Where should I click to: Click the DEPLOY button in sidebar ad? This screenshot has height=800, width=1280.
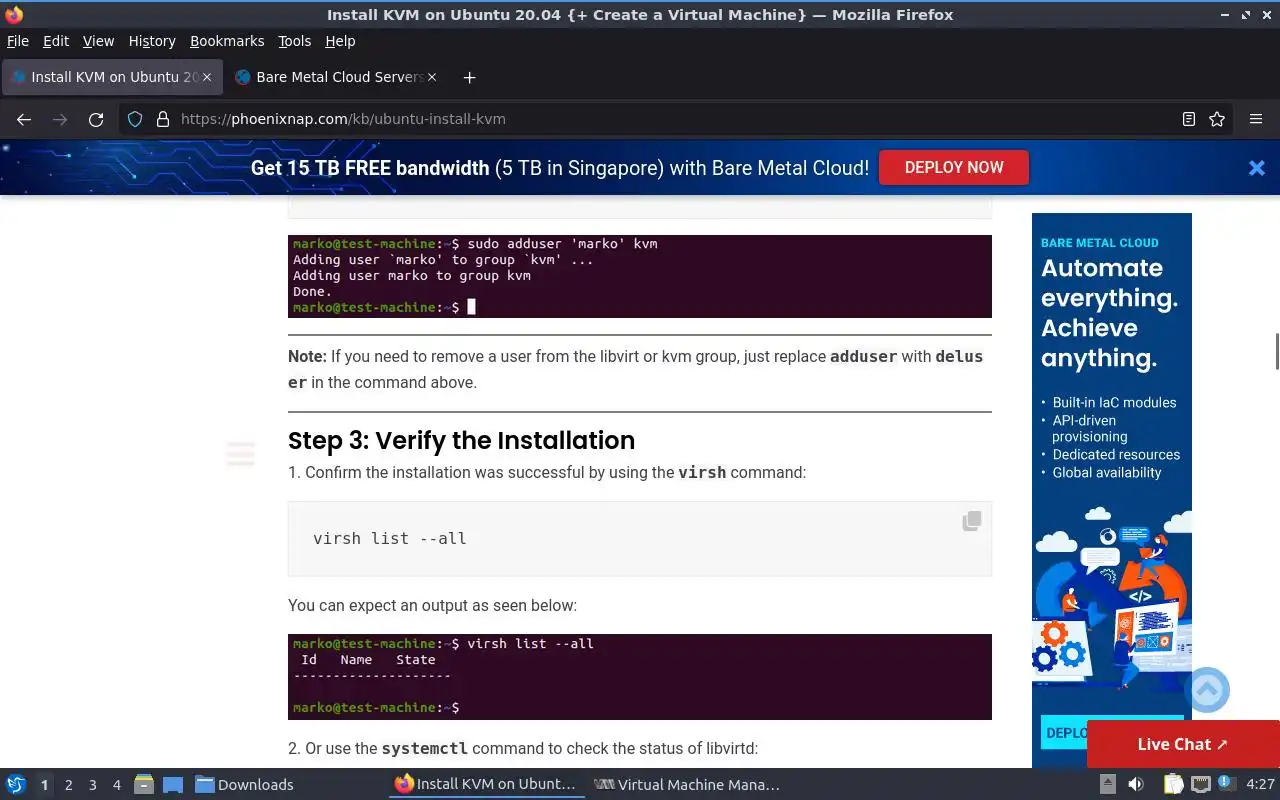click(x=1064, y=732)
